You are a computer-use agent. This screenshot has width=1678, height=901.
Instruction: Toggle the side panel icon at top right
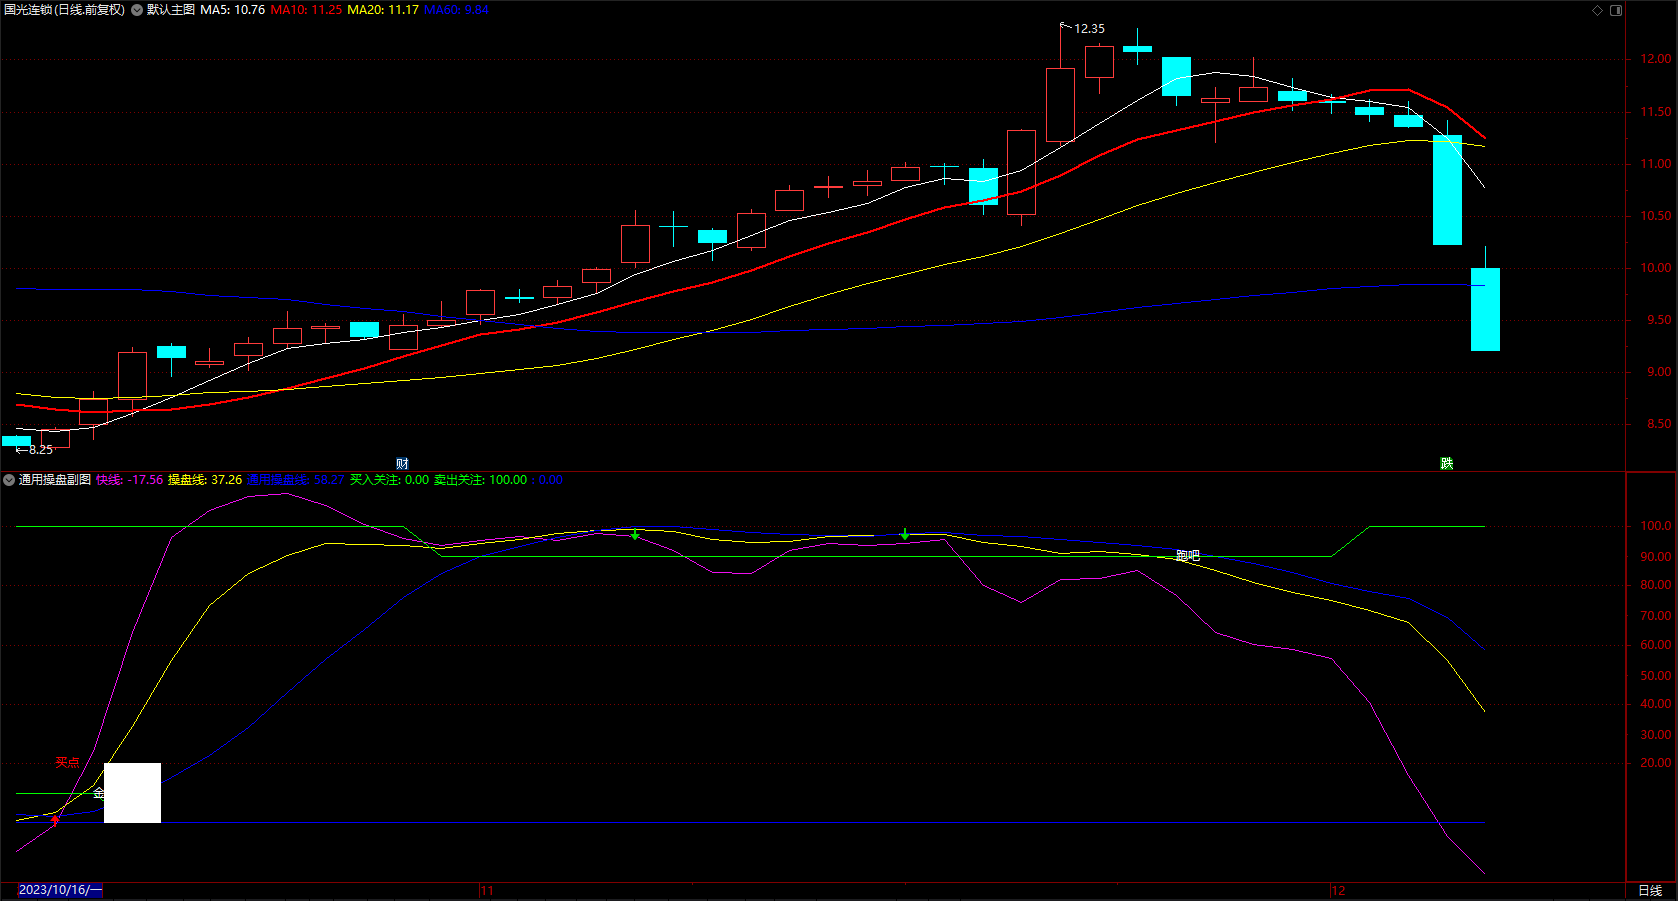point(1616,10)
